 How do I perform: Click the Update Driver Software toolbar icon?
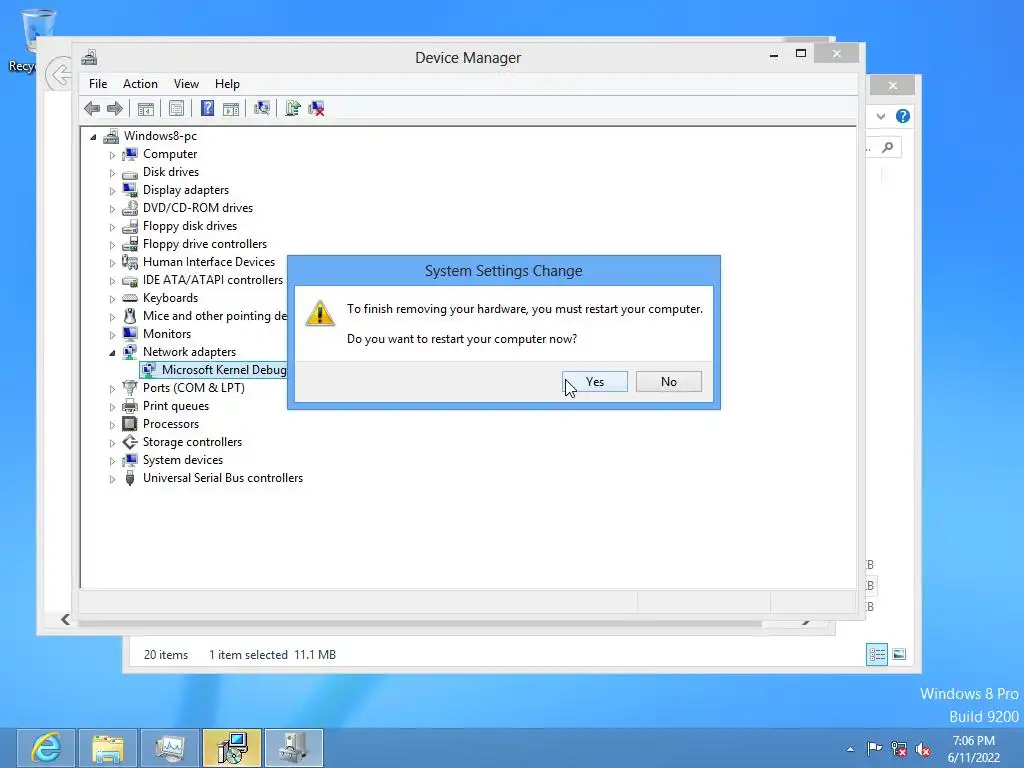(293, 108)
